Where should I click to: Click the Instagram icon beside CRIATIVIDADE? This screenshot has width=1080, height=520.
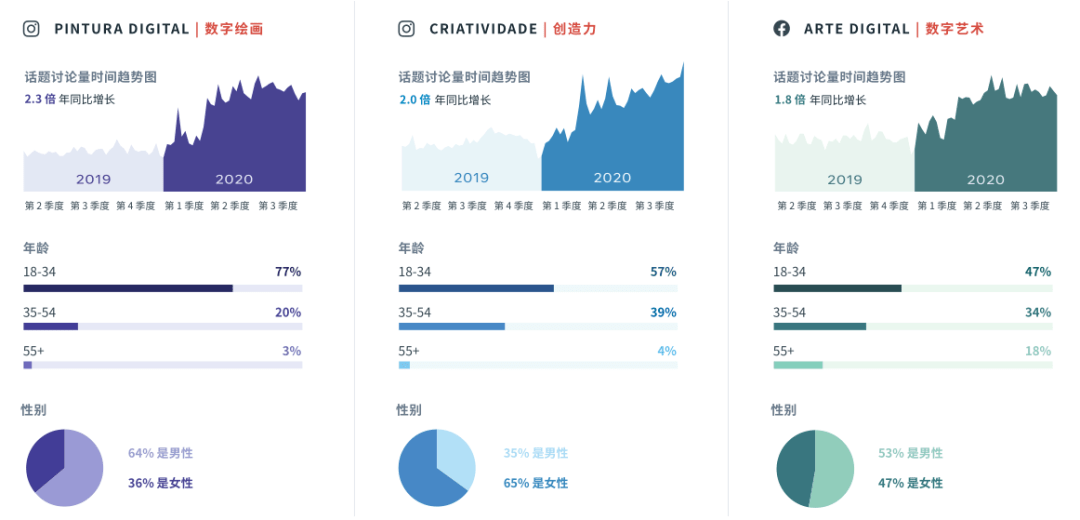pos(406,29)
